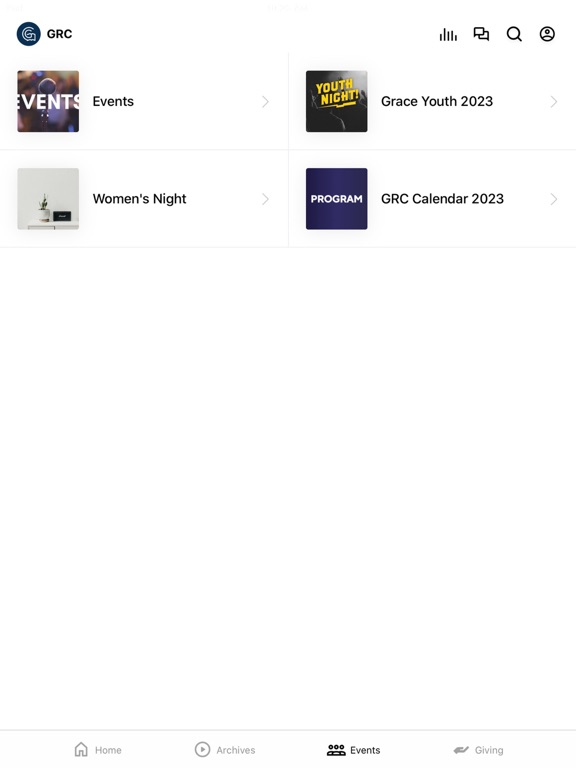The width and height of the screenshot is (576, 768).
Task: Switch to the Giving tab label
Action: (x=489, y=750)
